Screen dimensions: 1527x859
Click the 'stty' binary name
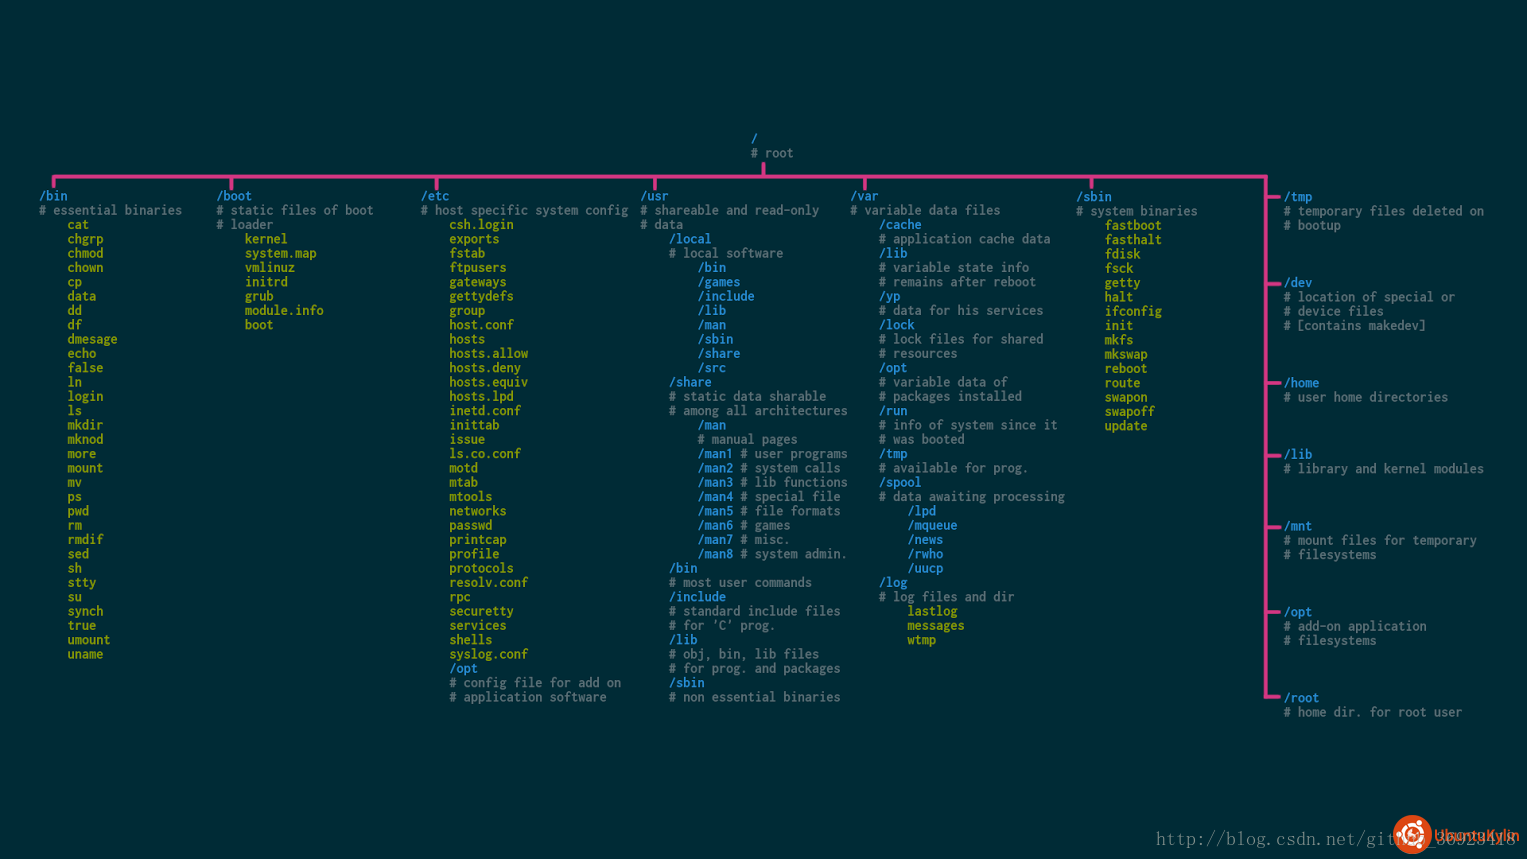coord(82,583)
